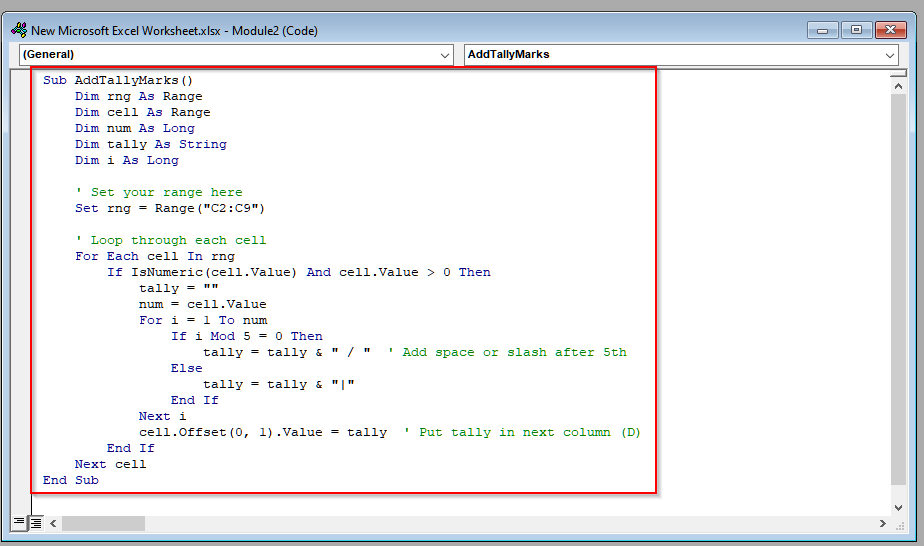Click the horizontal scrollbar left arrow
Image resolution: width=924 pixels, height=546 pixels.
[53, 523]
